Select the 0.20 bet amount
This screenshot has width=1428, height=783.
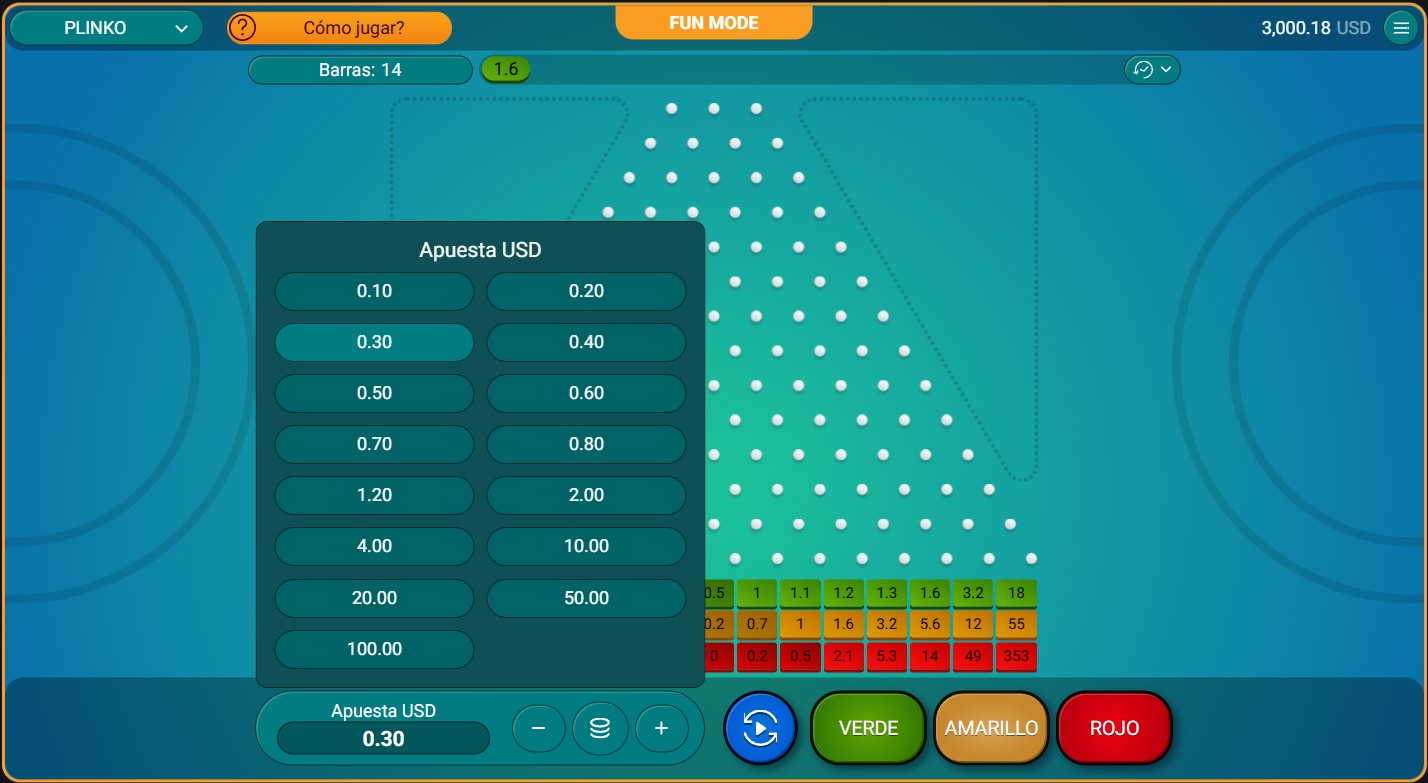point(586,291)
